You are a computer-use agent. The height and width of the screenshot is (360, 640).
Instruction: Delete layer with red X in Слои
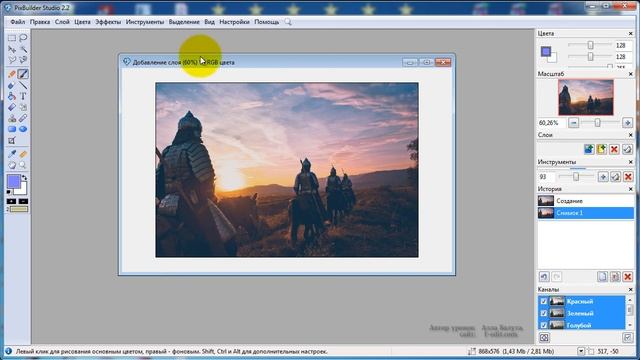(614, 149)
